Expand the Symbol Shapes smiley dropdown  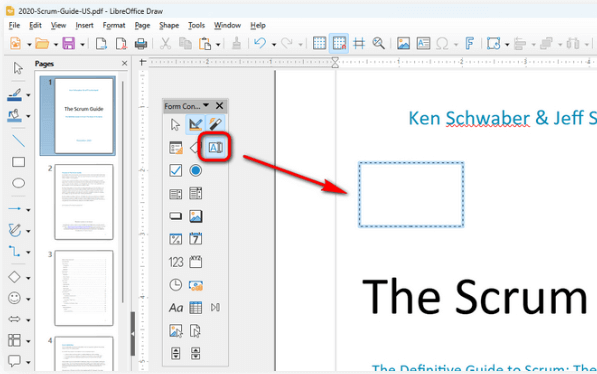click(x=28, y=299)
